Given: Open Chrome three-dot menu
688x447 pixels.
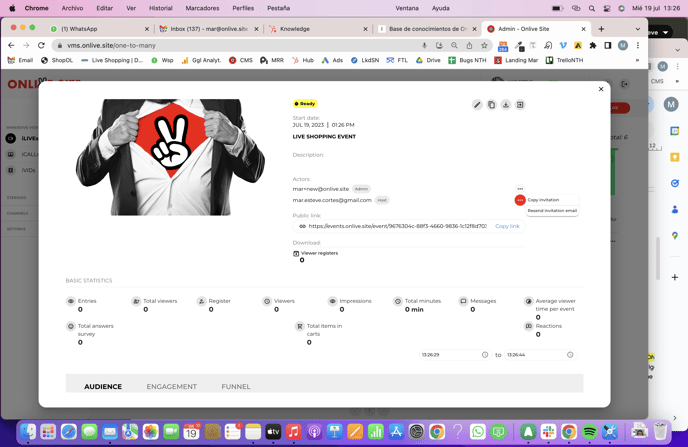Looking at the screenshot, I should pyautogui.click(x=638, y=45).
